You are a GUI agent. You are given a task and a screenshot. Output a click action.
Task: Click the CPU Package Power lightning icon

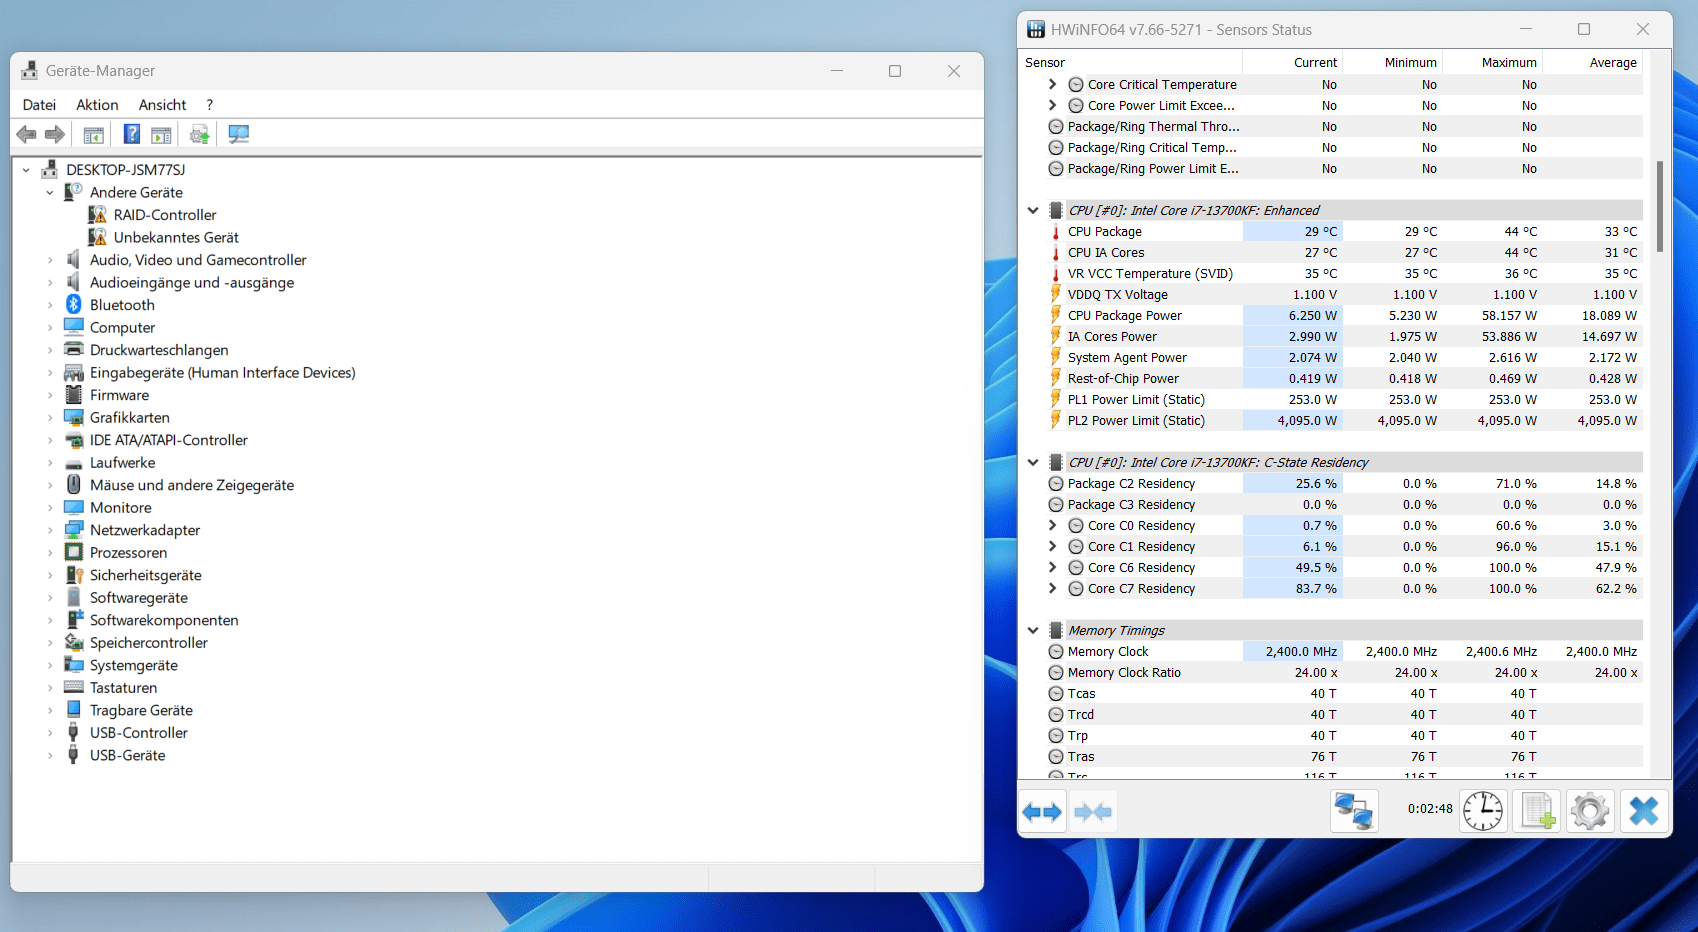[x=1055, y=315]
